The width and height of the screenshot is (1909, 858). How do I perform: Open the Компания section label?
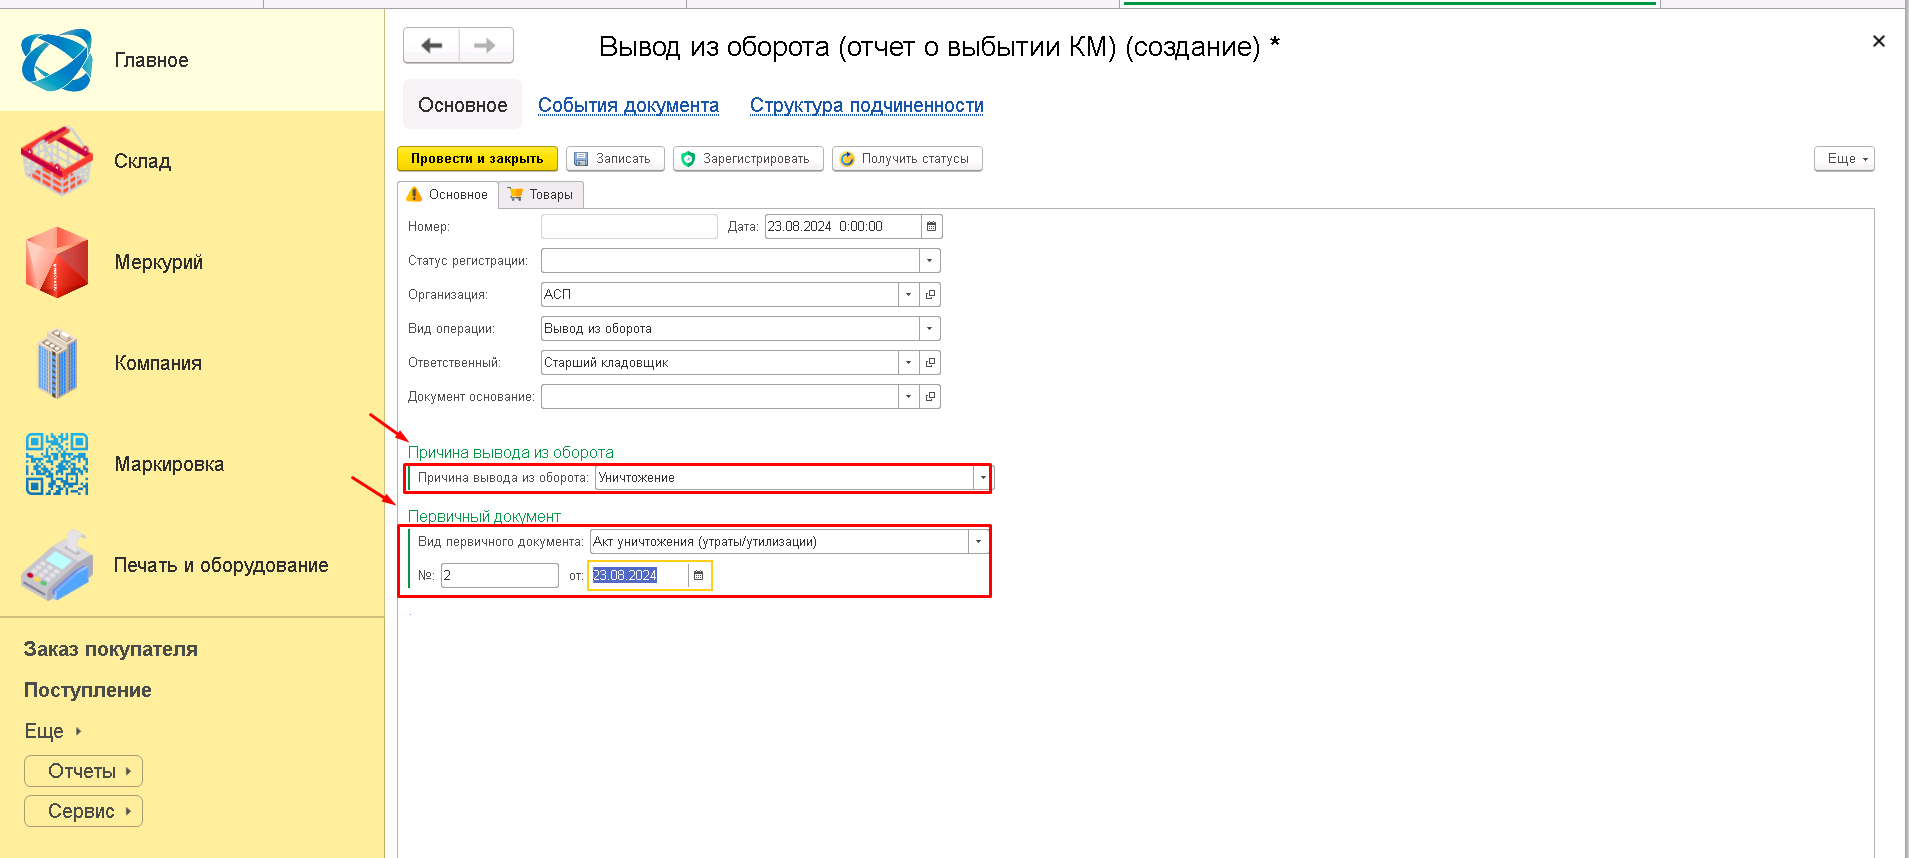(158, 363)
